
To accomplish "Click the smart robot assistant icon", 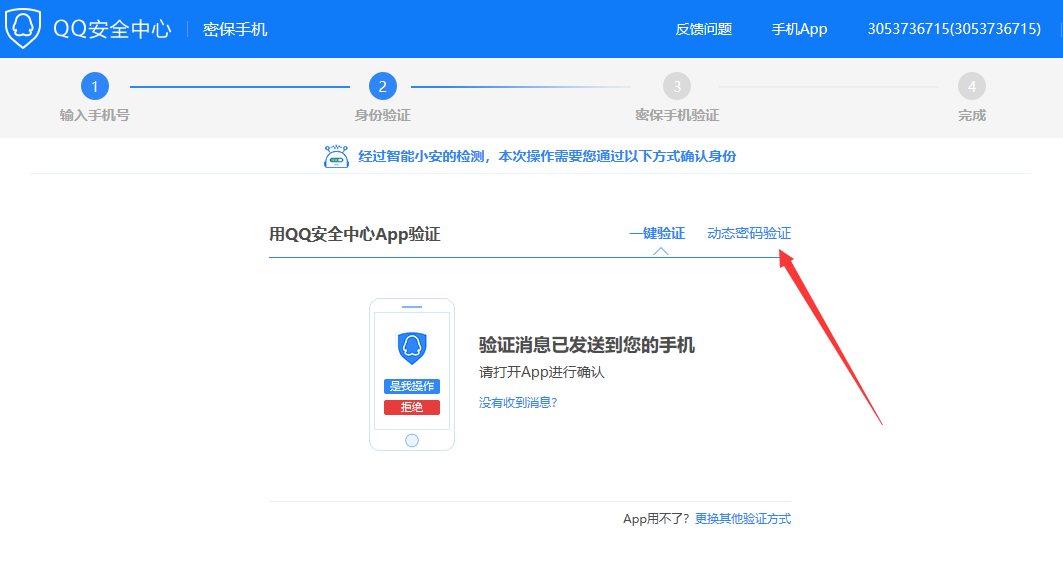I will pos(336,157).
